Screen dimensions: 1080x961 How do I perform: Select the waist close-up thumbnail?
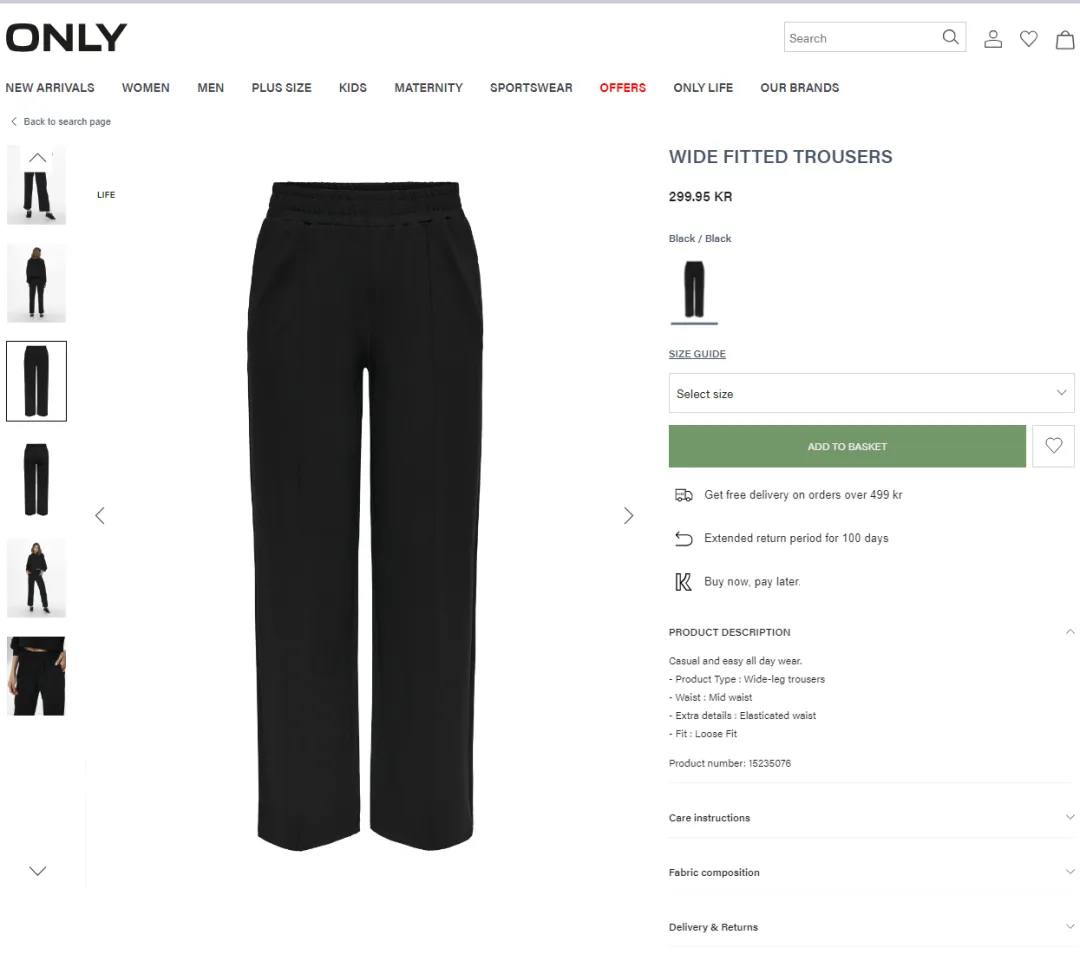(37, 676)
